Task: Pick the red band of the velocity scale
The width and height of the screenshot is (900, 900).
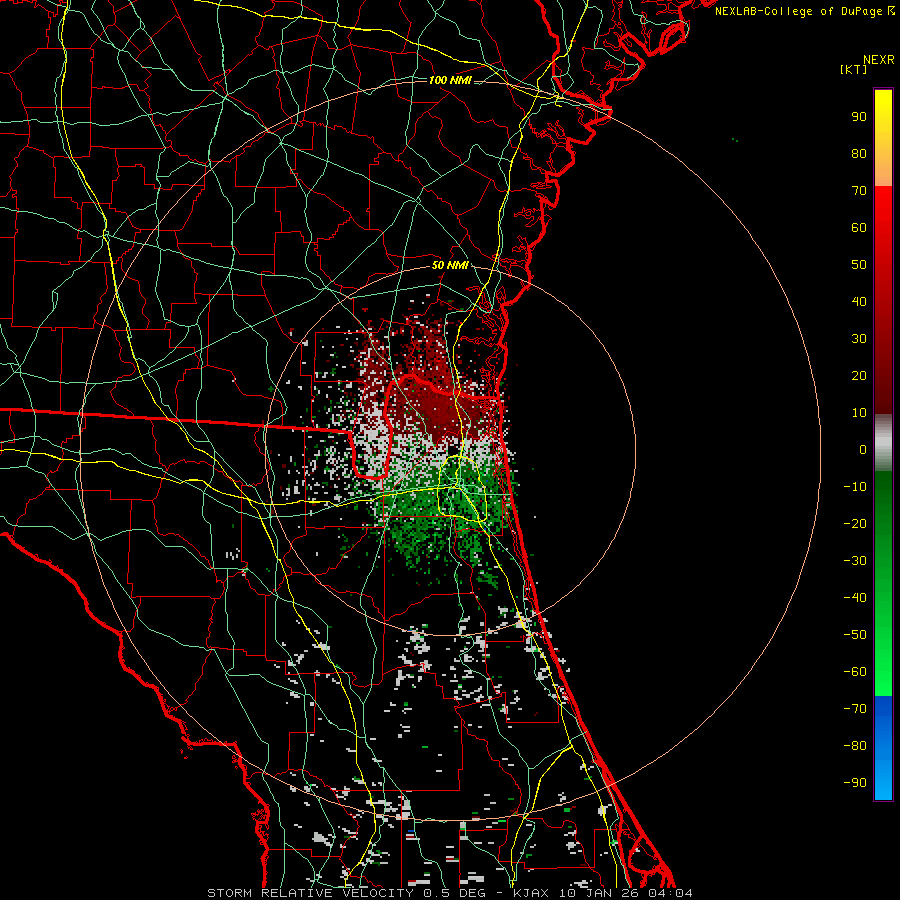Action: pyautogui.click(x=883, y=300)
